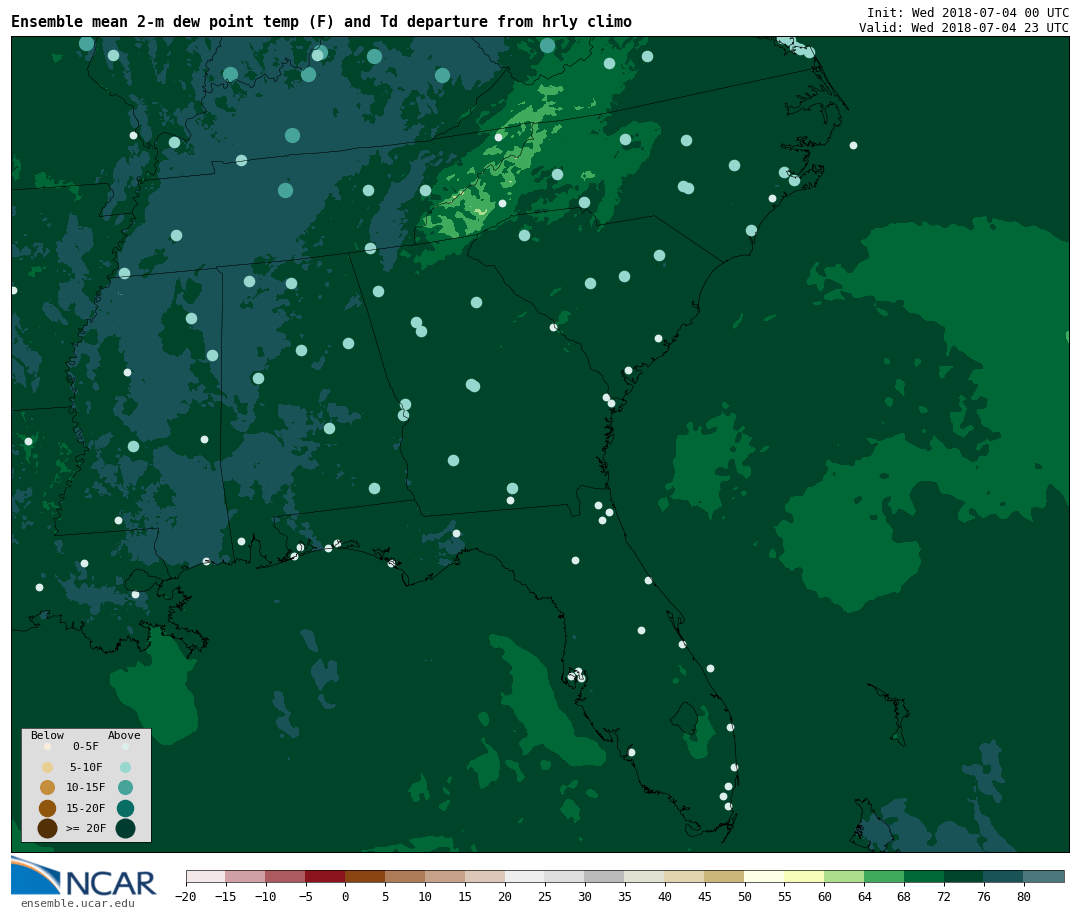1080x915 pixels.
Task: Click the NCAR logo
Action: click(x=83, y=876)
